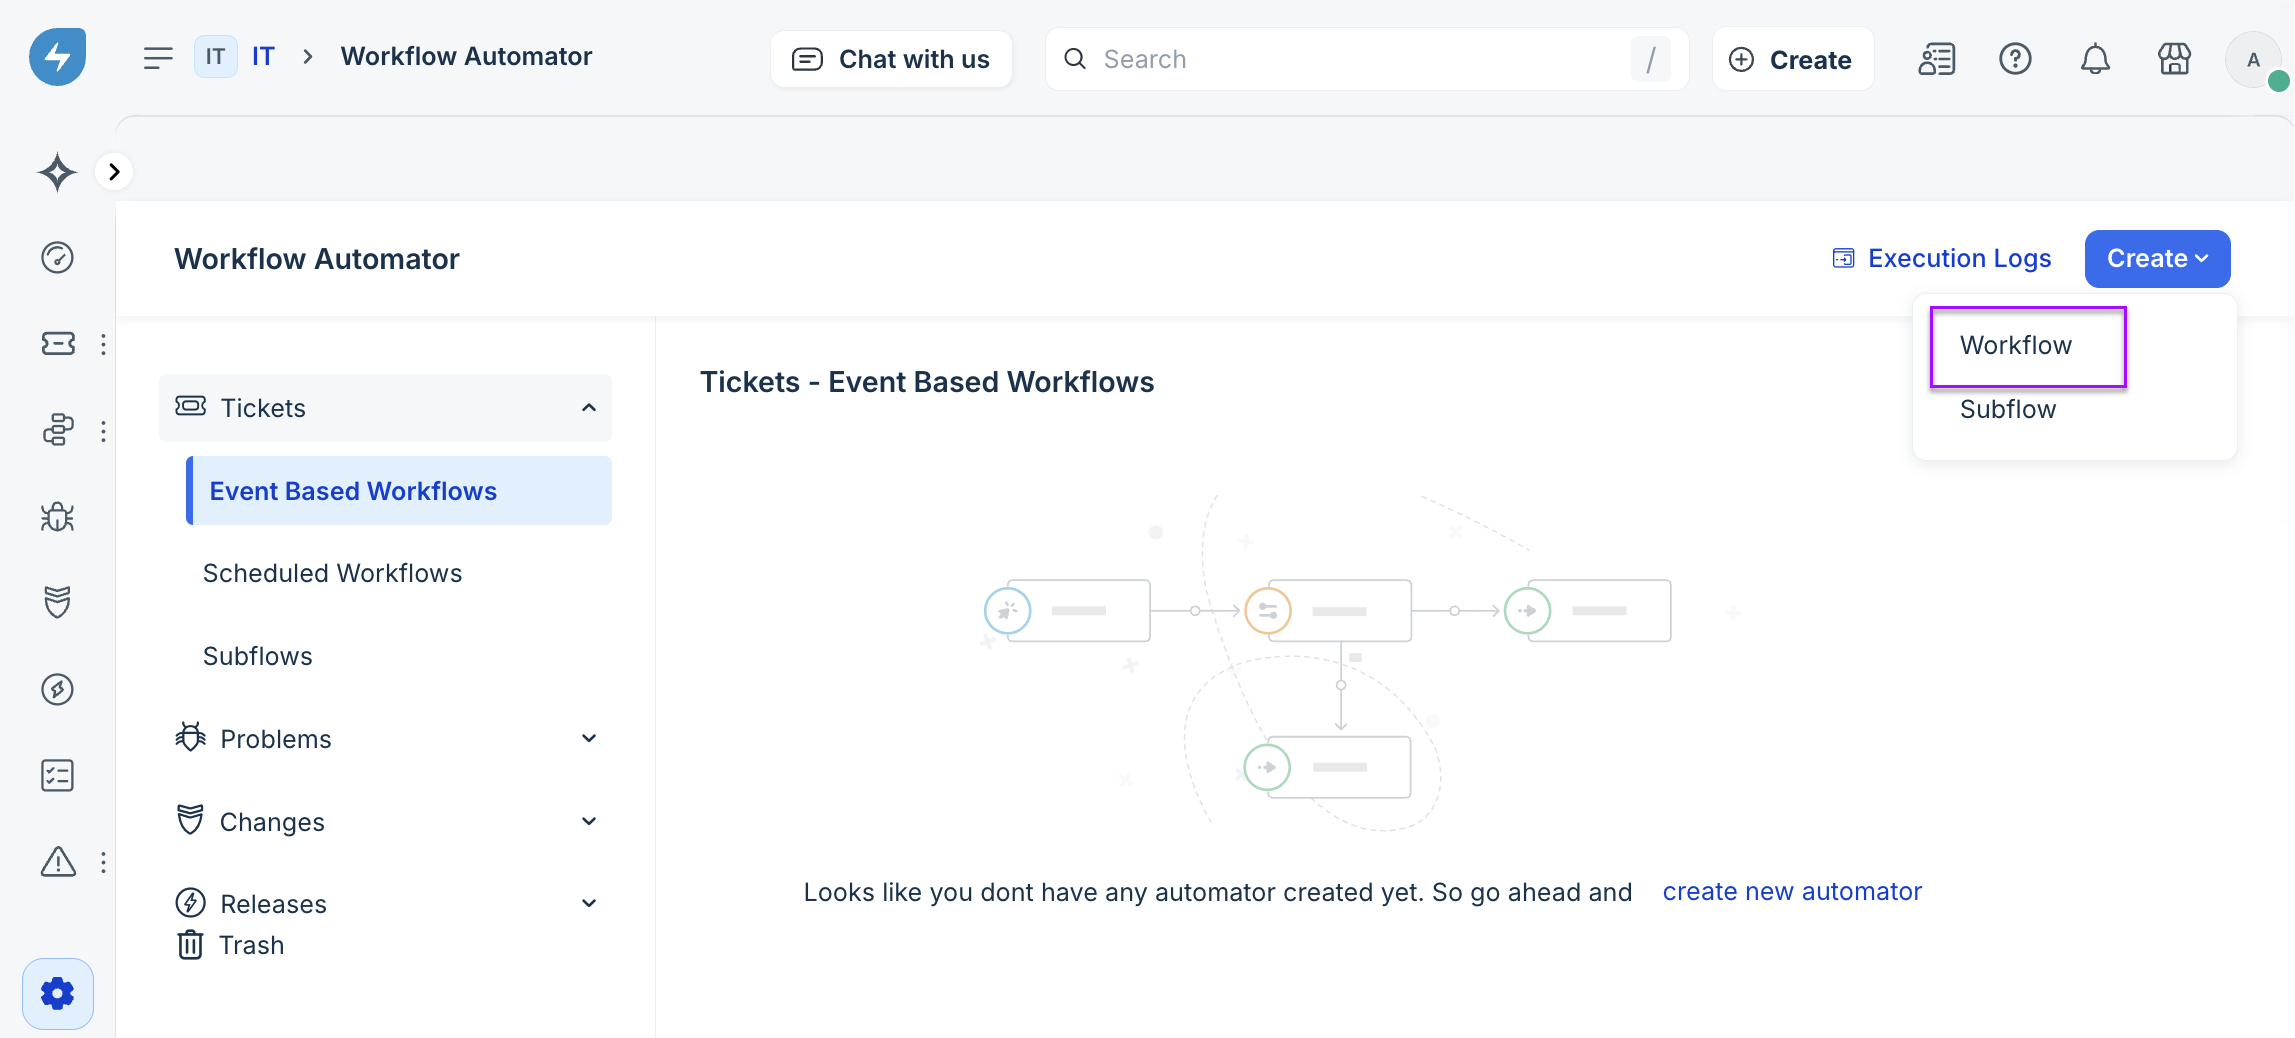Expand the Changes section
Image resolution: width=2295 pixels, height=1038 pixels.
(588, 822)
